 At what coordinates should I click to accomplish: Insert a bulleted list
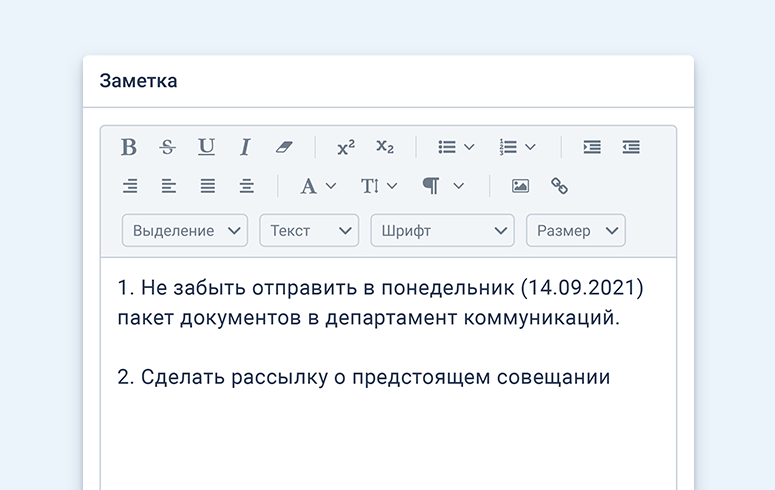[x=447, y=147]
